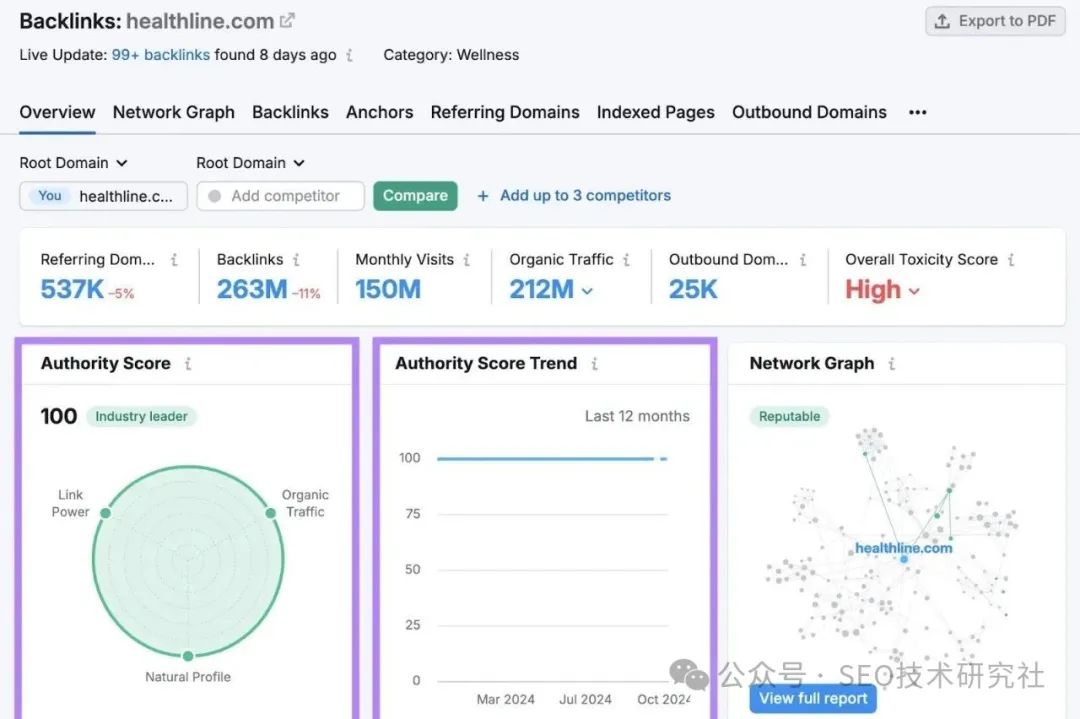Image resolution: width=1080 pixels, height=719 pixels.
Task: Open the 150M monthly visits value
Action: [x=388, y=289]
